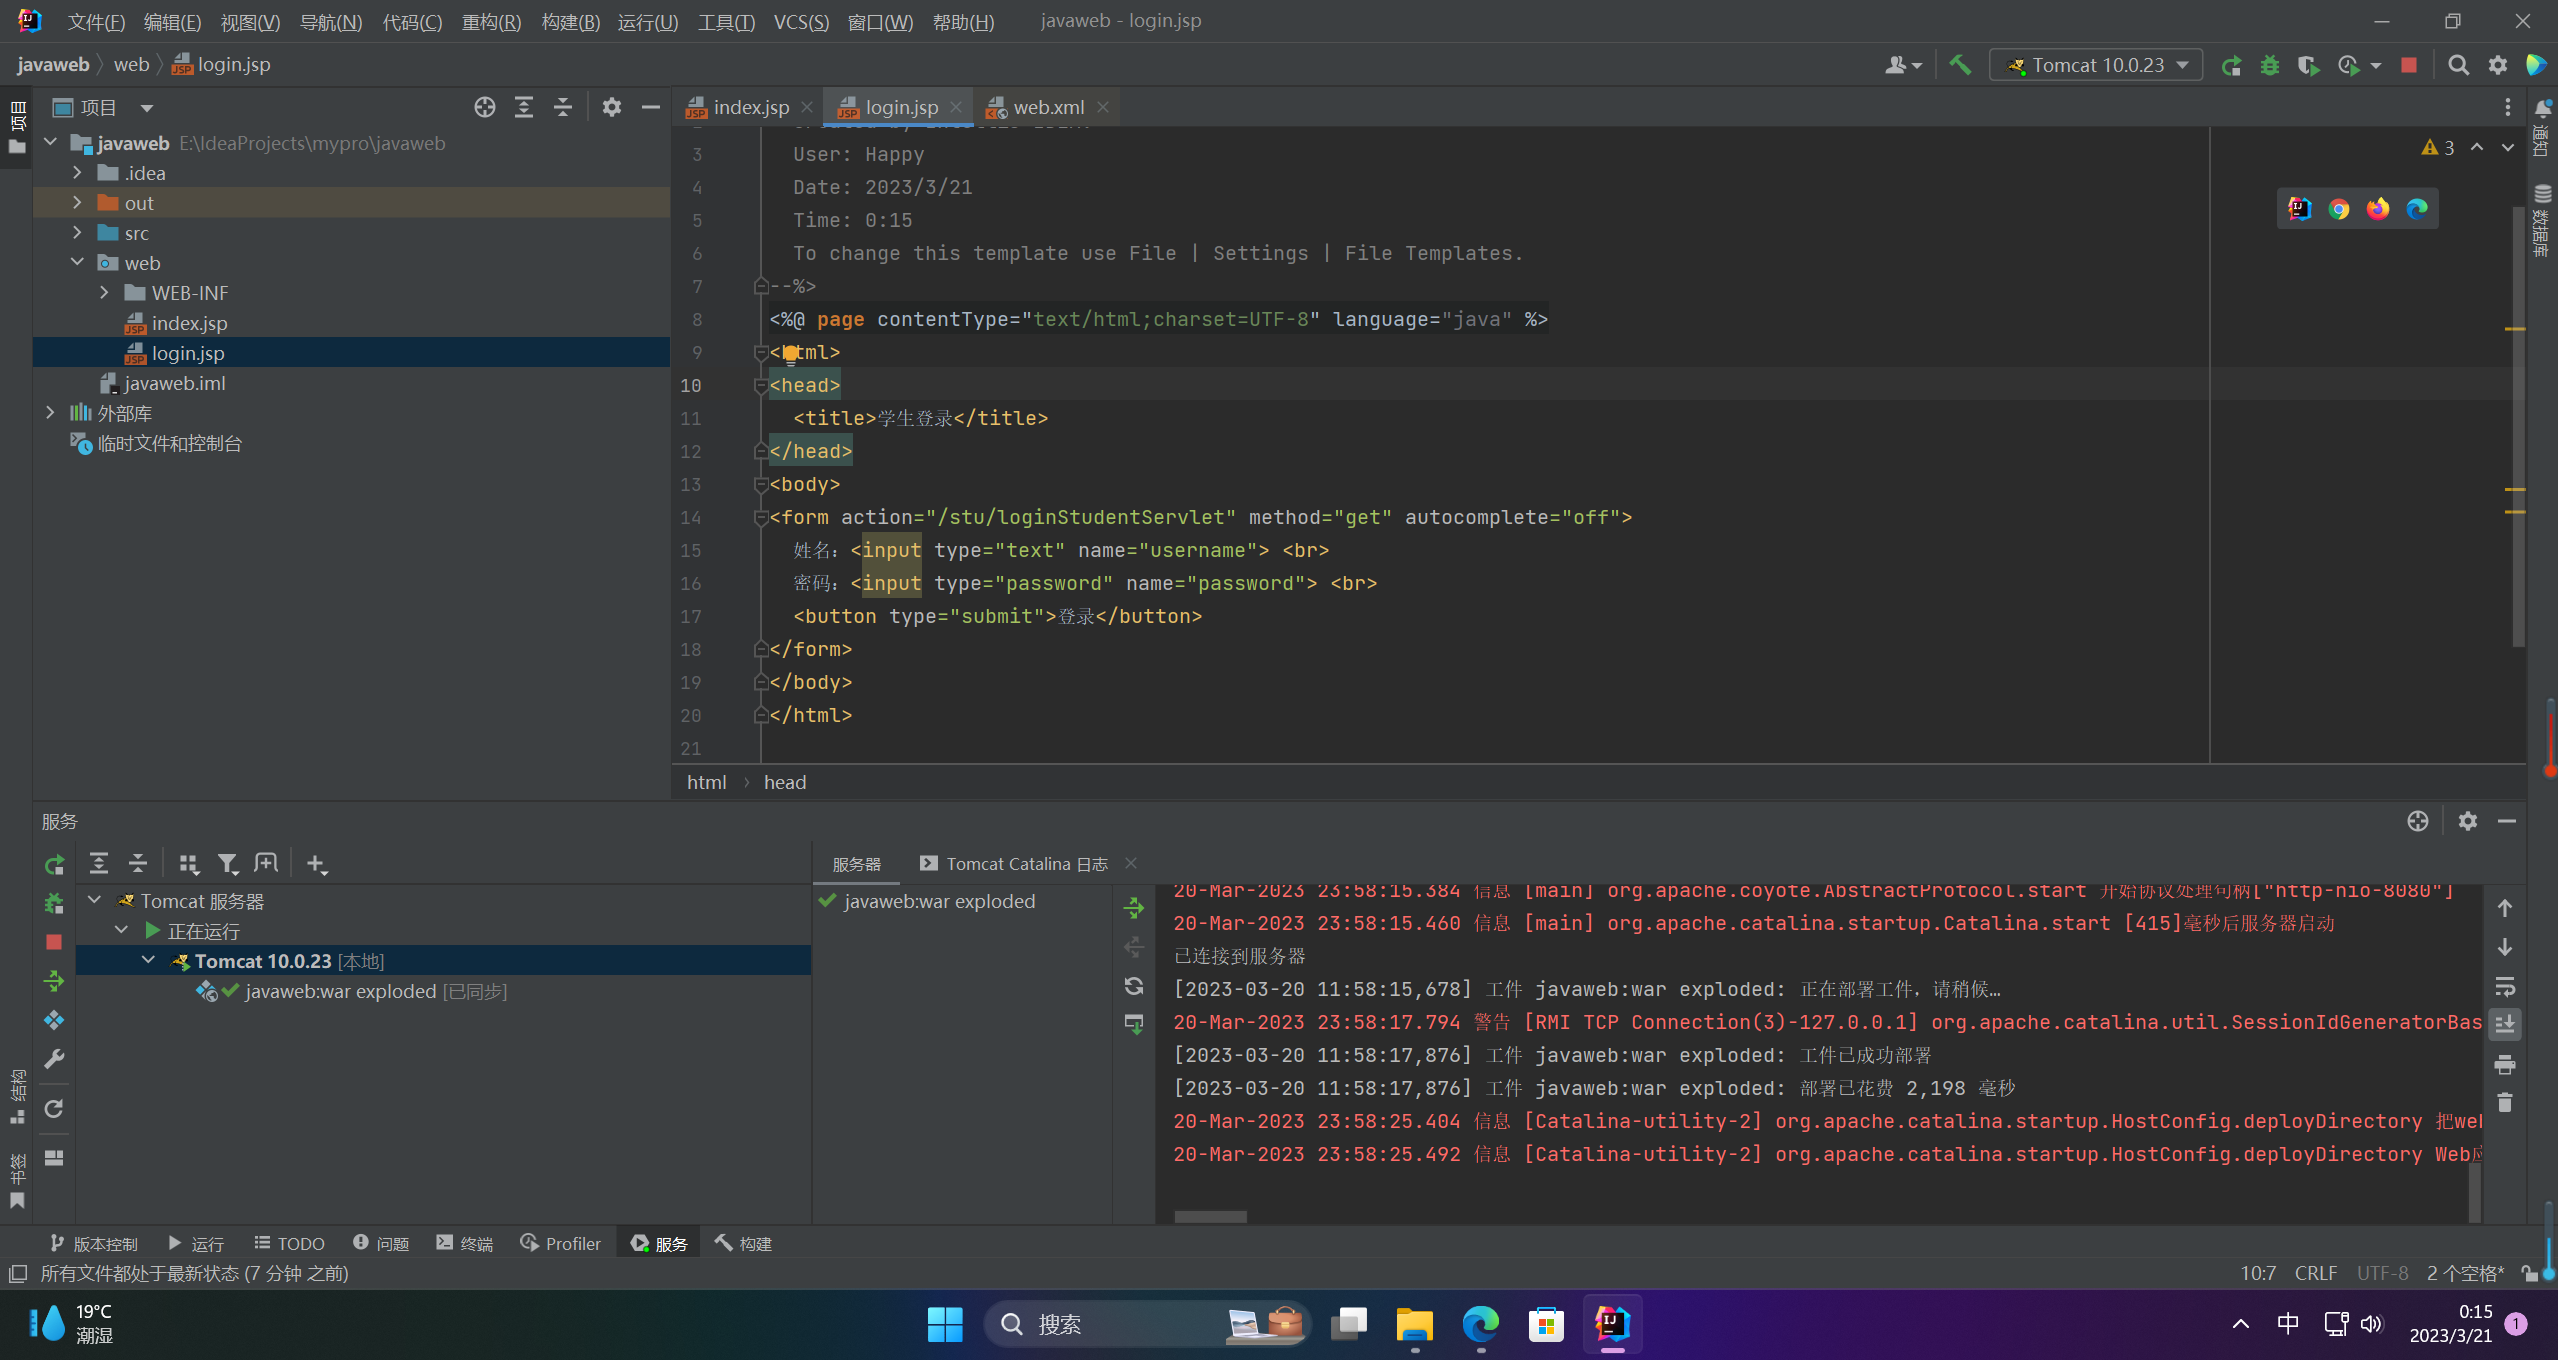Screen dimensions: 2558x1360
Task: Click the filter icon in Services toolbar
Action: [228, 863]
